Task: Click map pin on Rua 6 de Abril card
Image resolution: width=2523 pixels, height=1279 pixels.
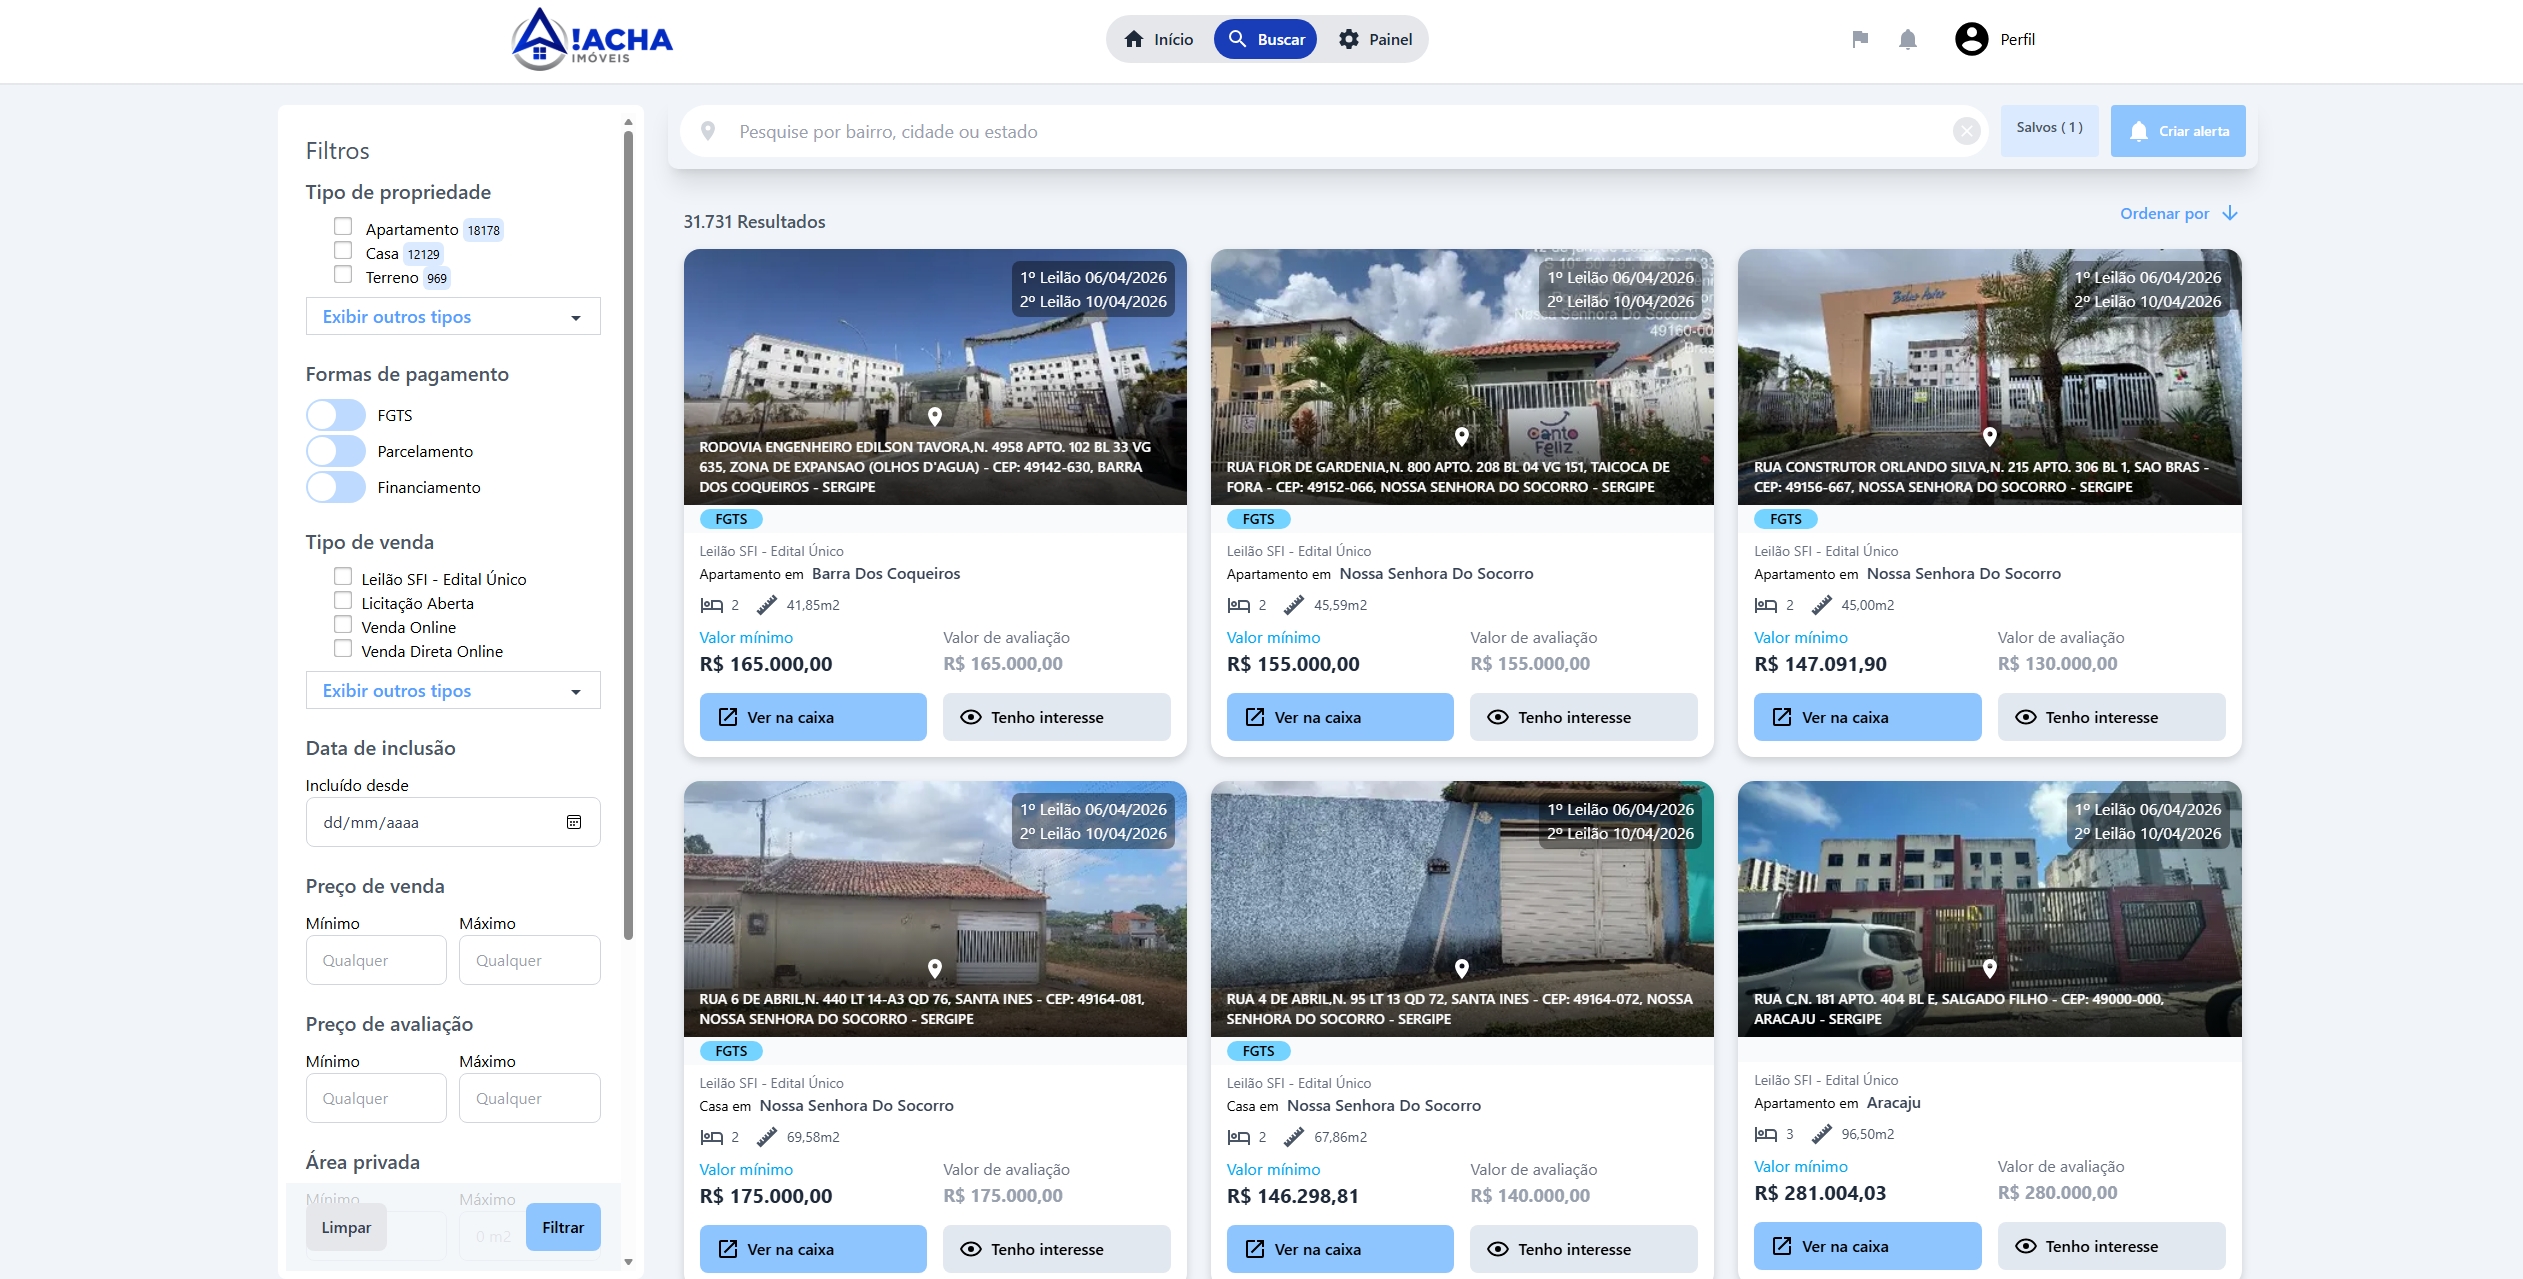Action: 935,968
